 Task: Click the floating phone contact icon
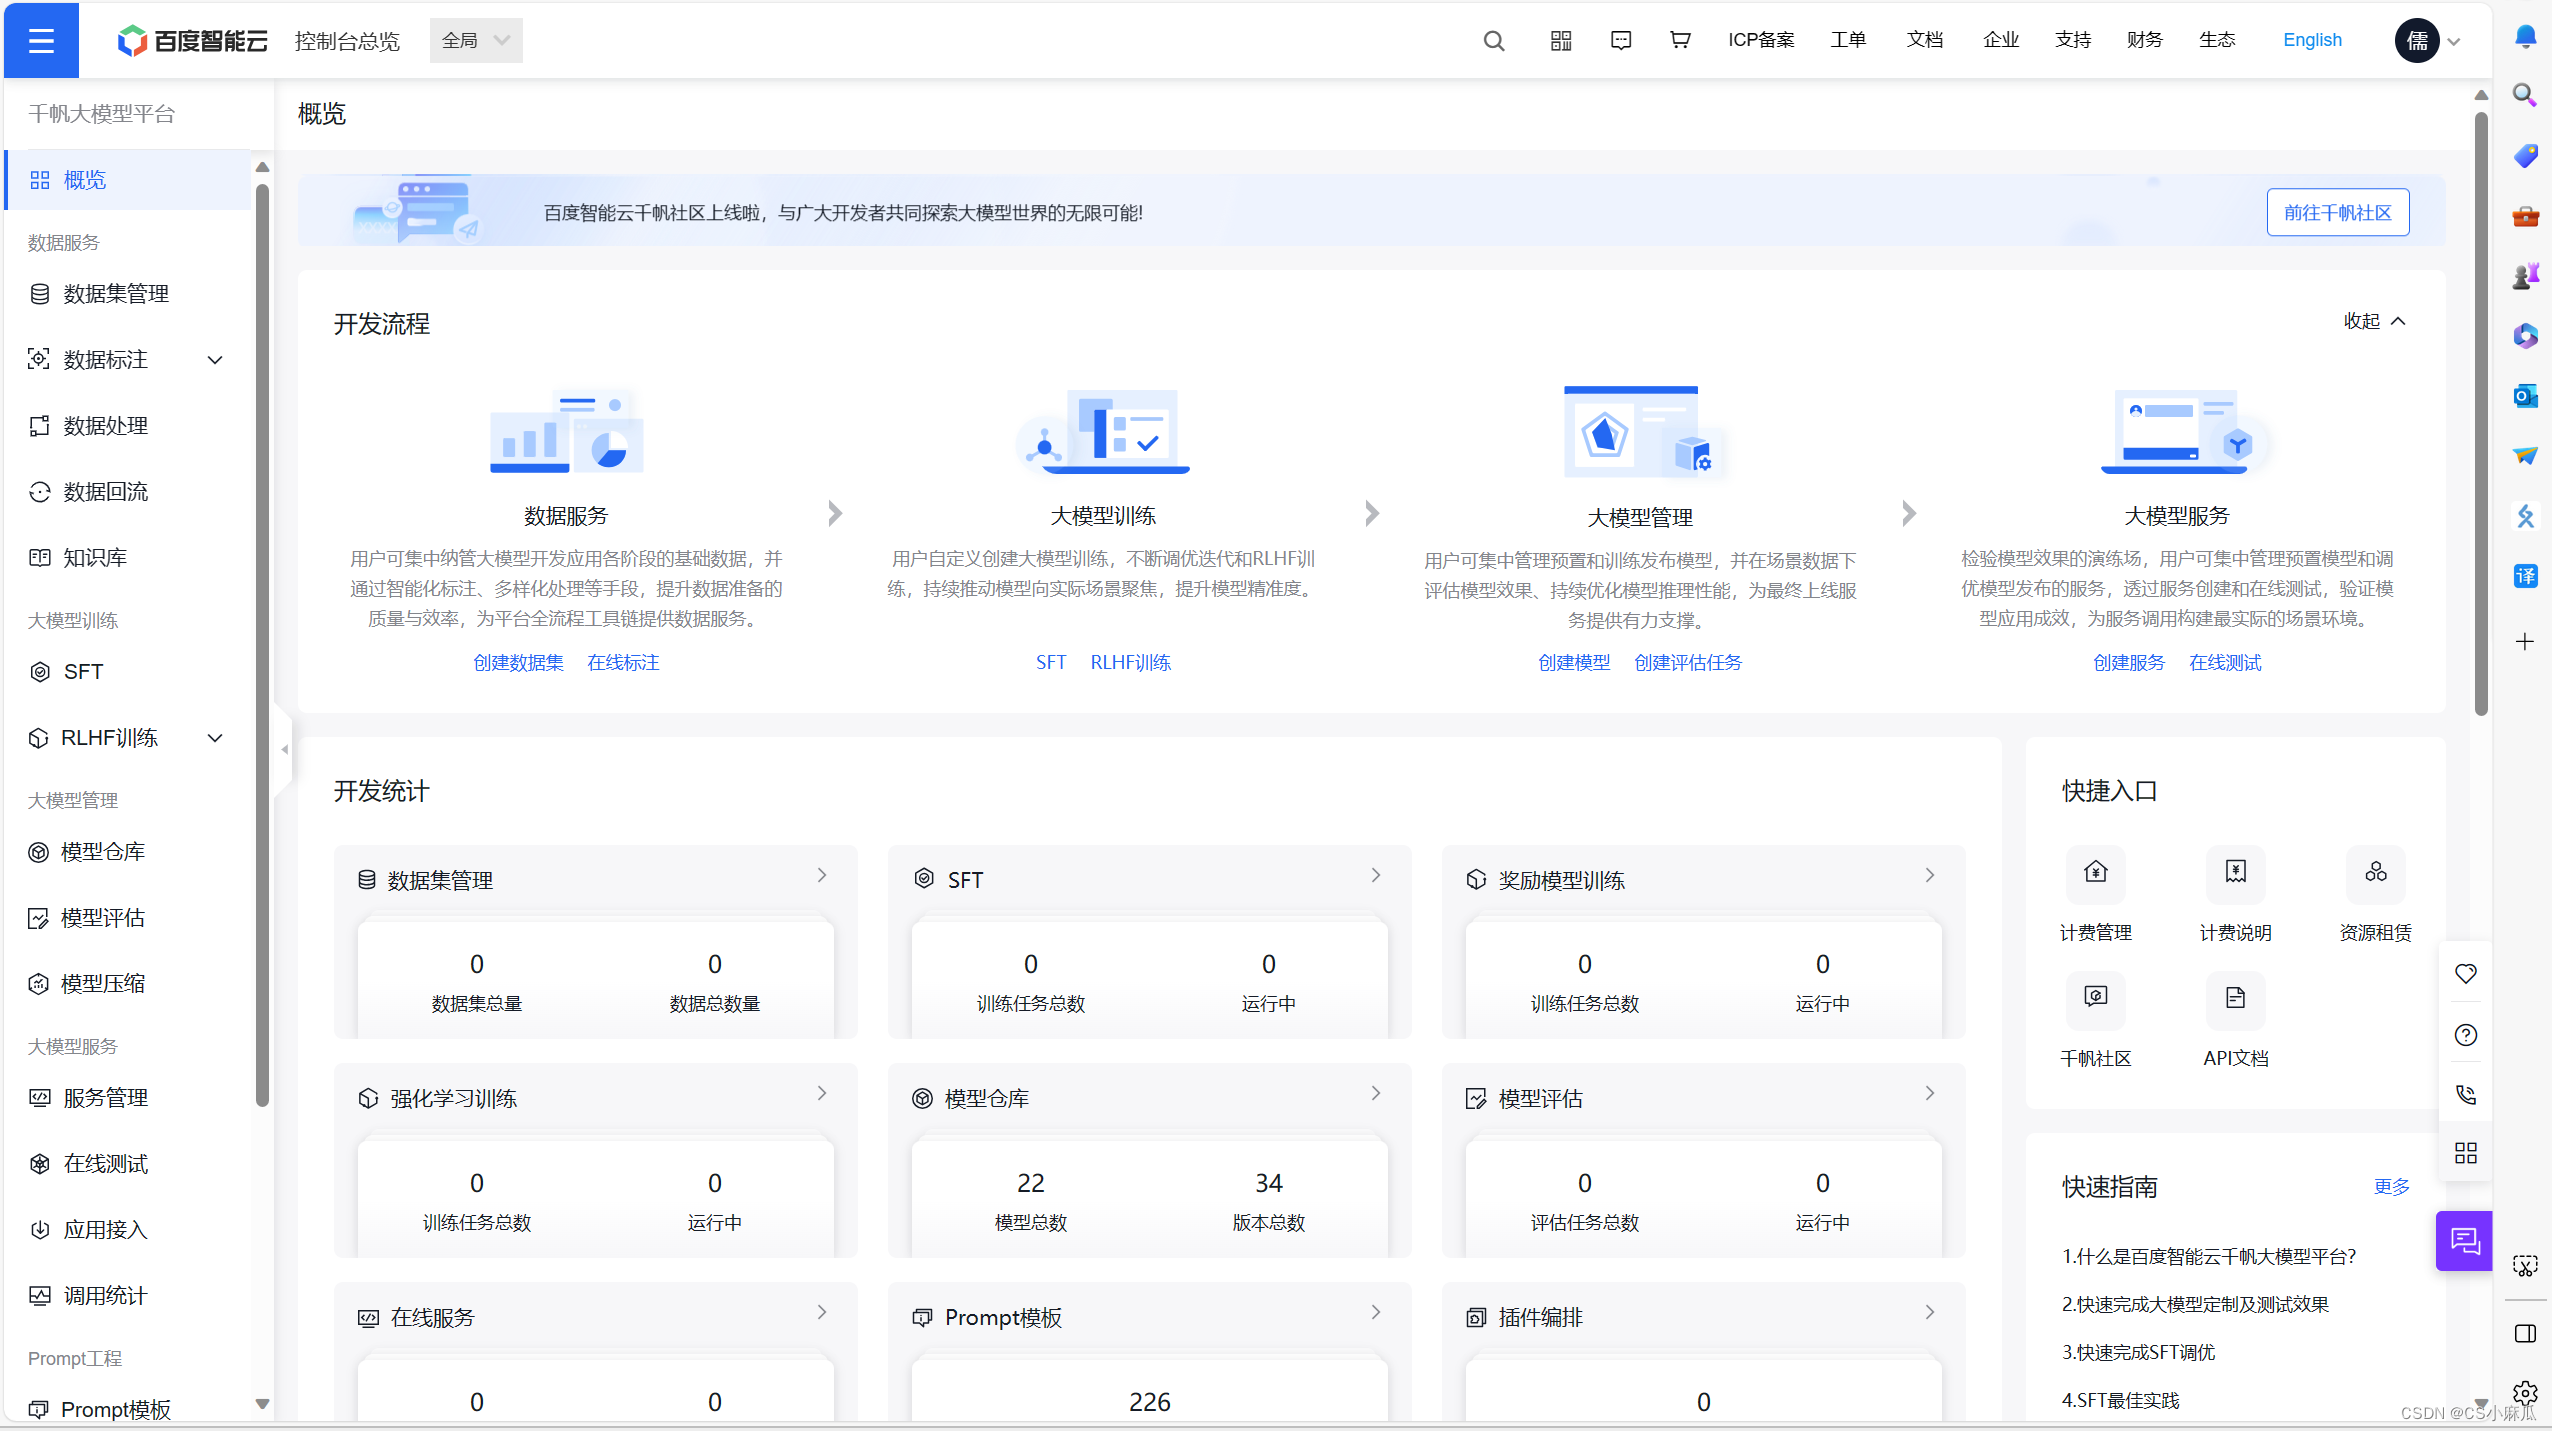tap(2466, 1094)
